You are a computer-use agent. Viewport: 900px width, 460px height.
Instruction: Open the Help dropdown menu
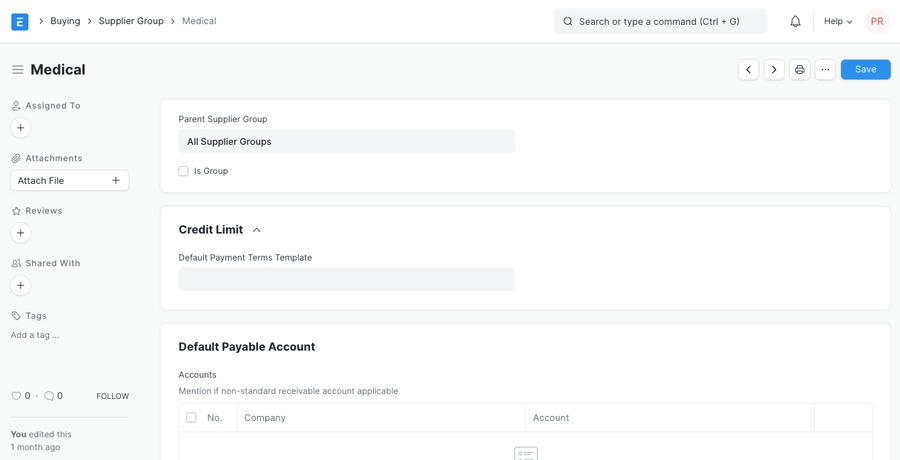click(838, 21)
